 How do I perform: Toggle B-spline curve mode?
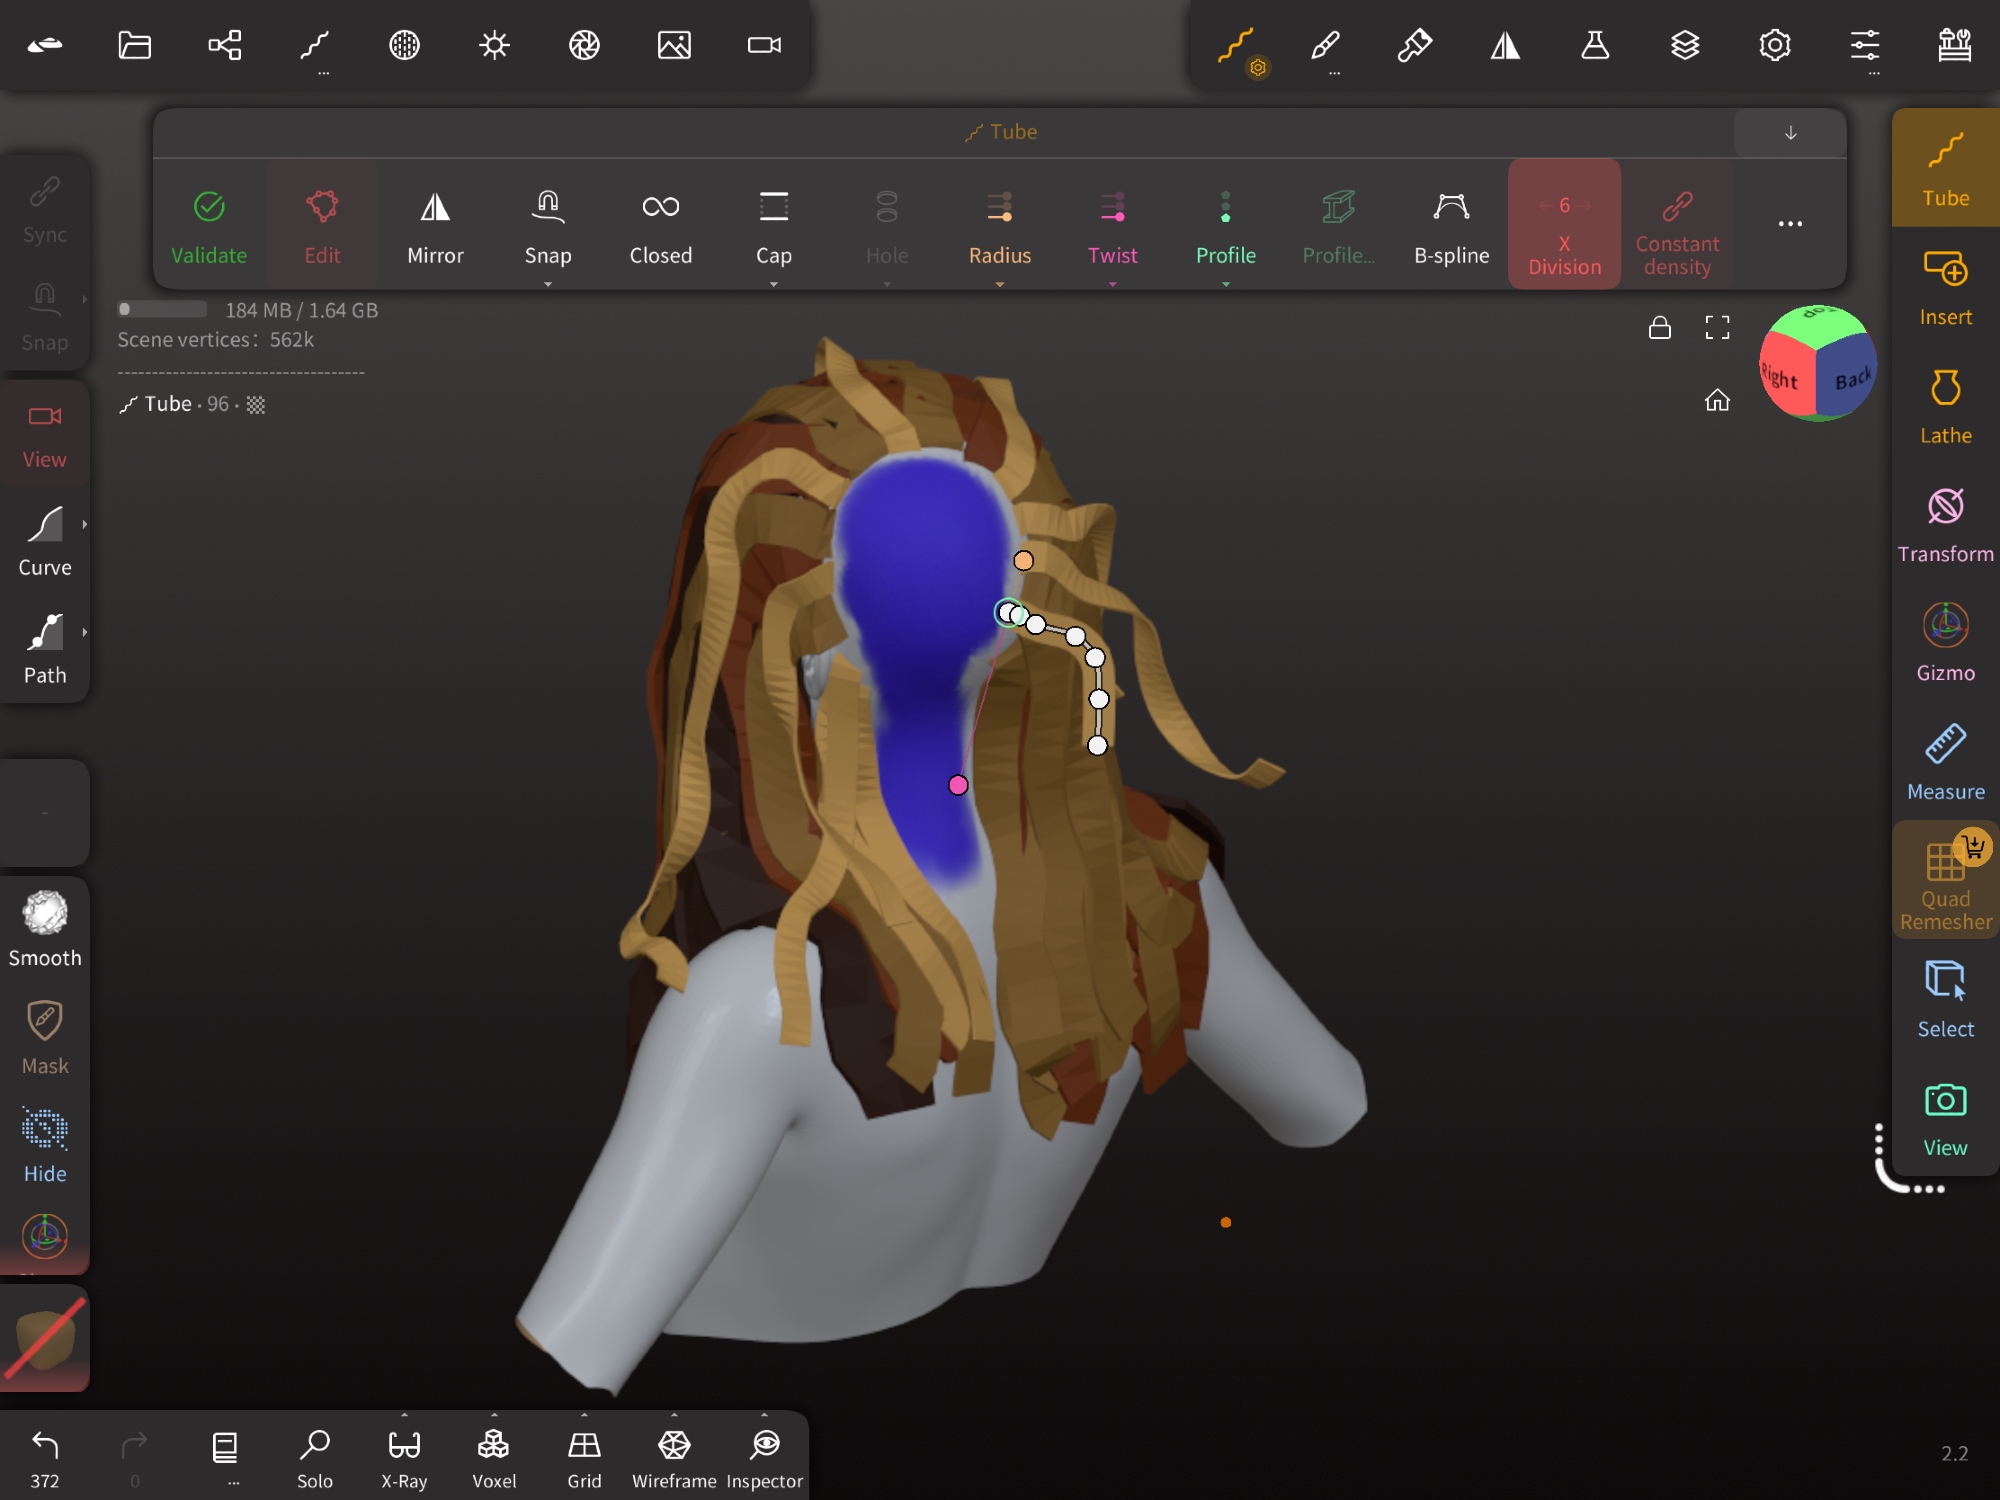pyautogui.click(x=1451, y=226)
